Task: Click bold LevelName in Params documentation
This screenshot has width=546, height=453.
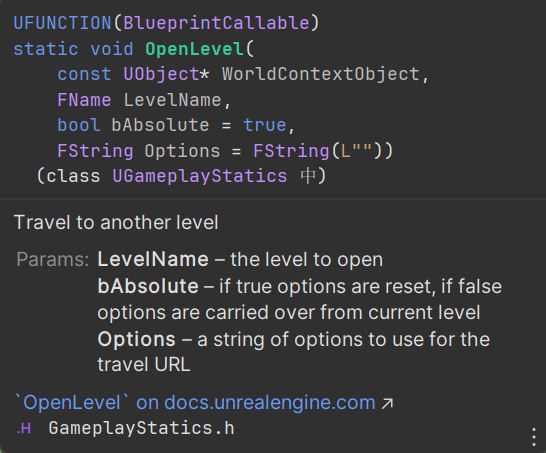Action: click(153, 259)
